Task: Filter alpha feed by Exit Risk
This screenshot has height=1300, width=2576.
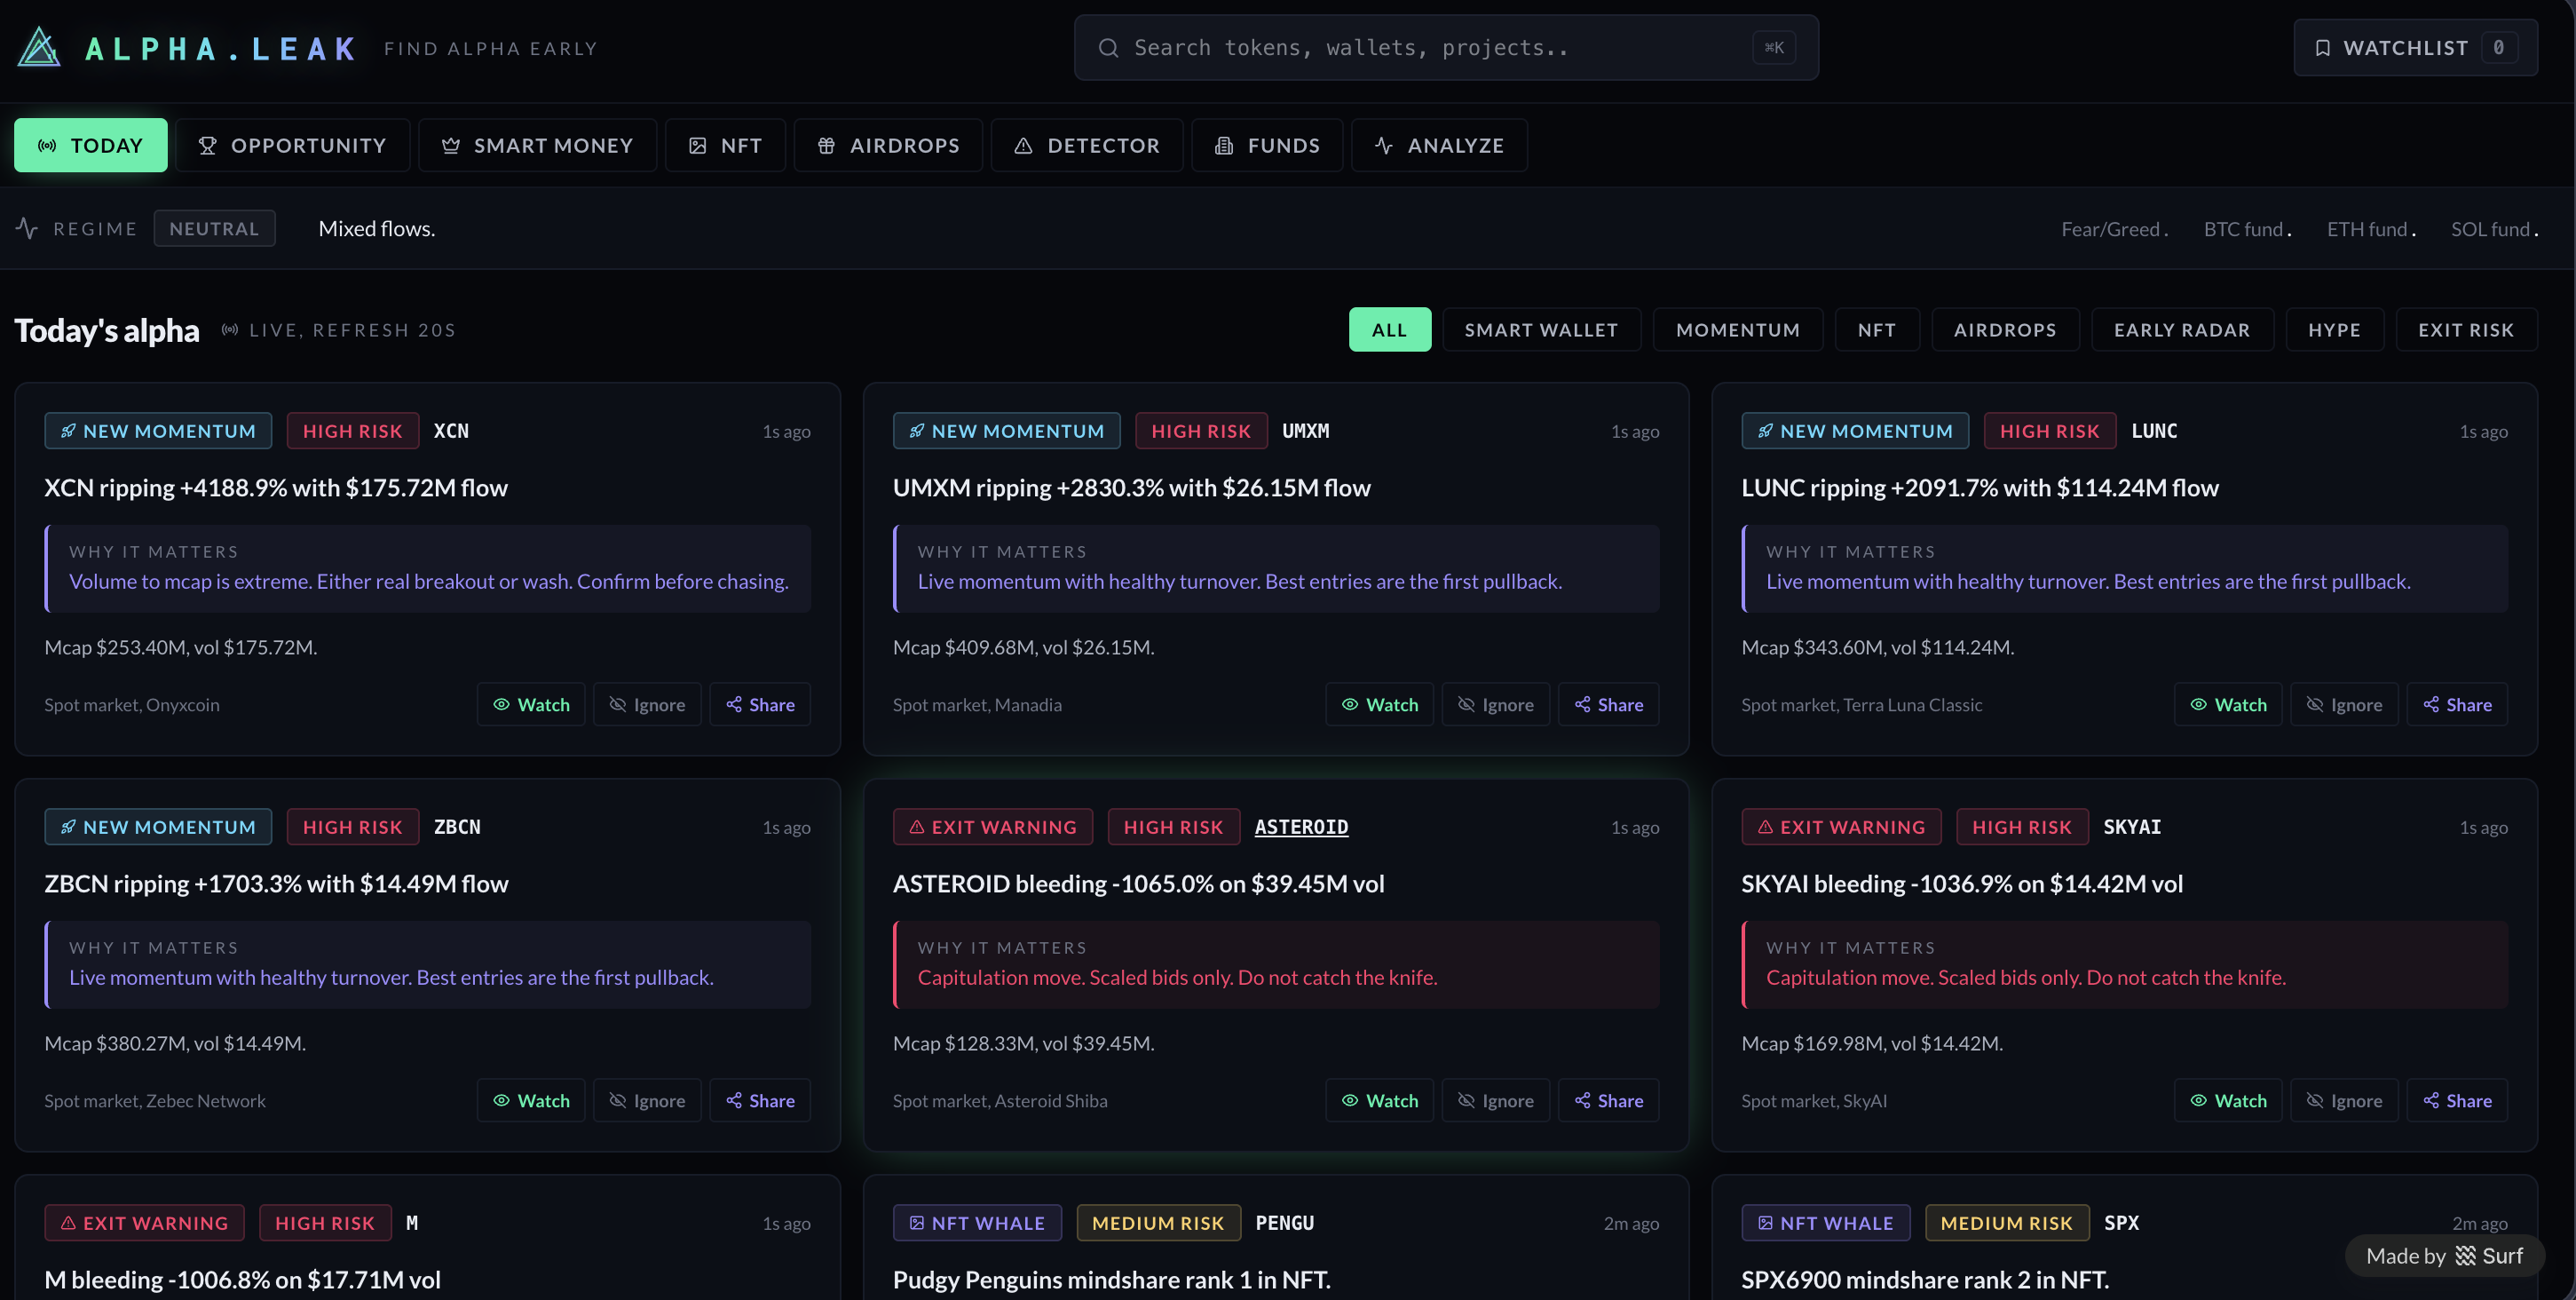Action: coord(2465,330)
